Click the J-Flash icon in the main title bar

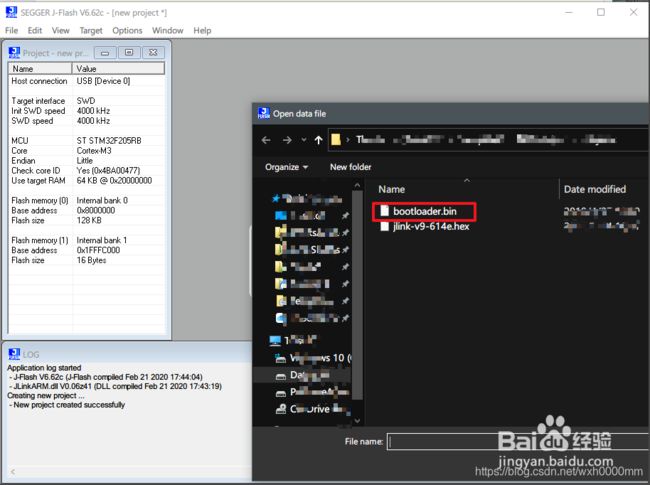click(11, 12)
